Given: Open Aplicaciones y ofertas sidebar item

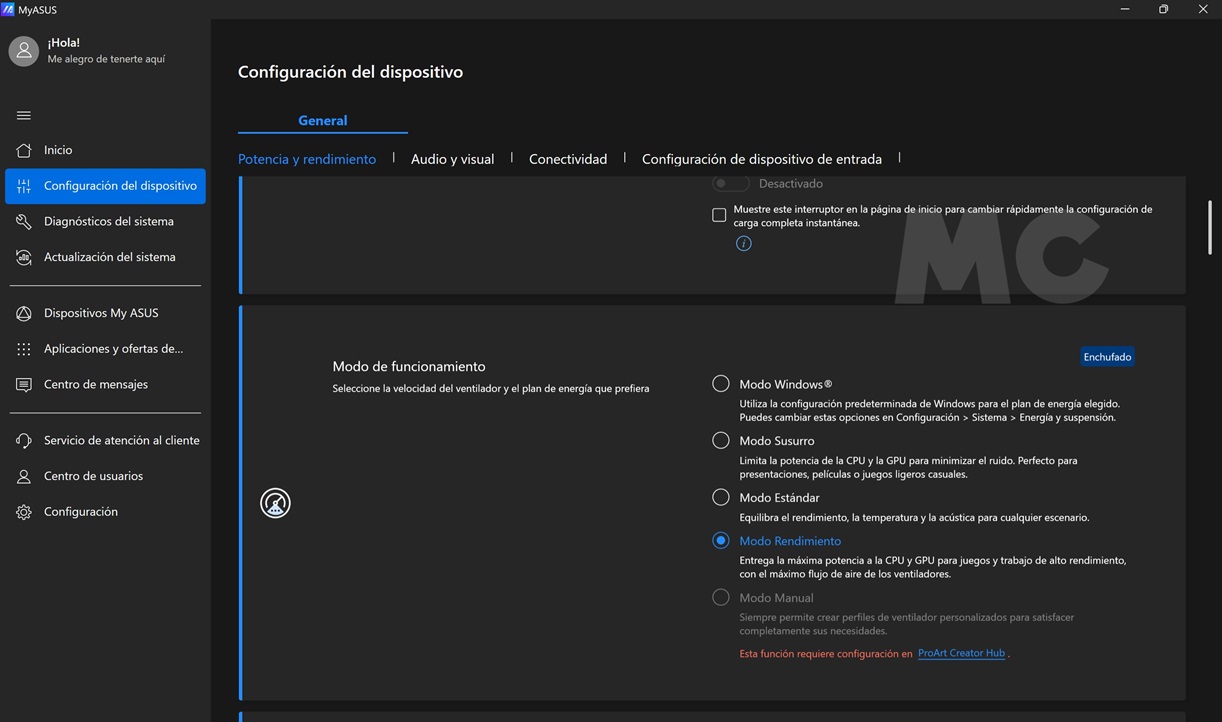Looking at the screenshot, I should [x=113, y=349].
